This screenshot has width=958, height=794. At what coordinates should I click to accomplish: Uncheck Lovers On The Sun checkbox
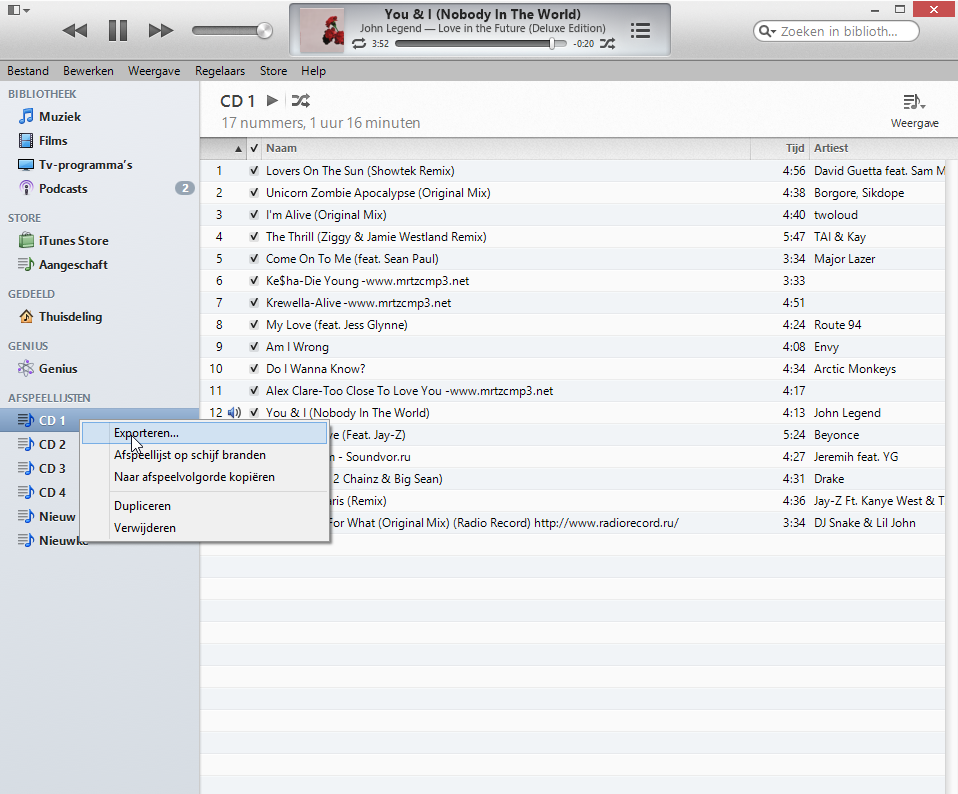point(254,171)
